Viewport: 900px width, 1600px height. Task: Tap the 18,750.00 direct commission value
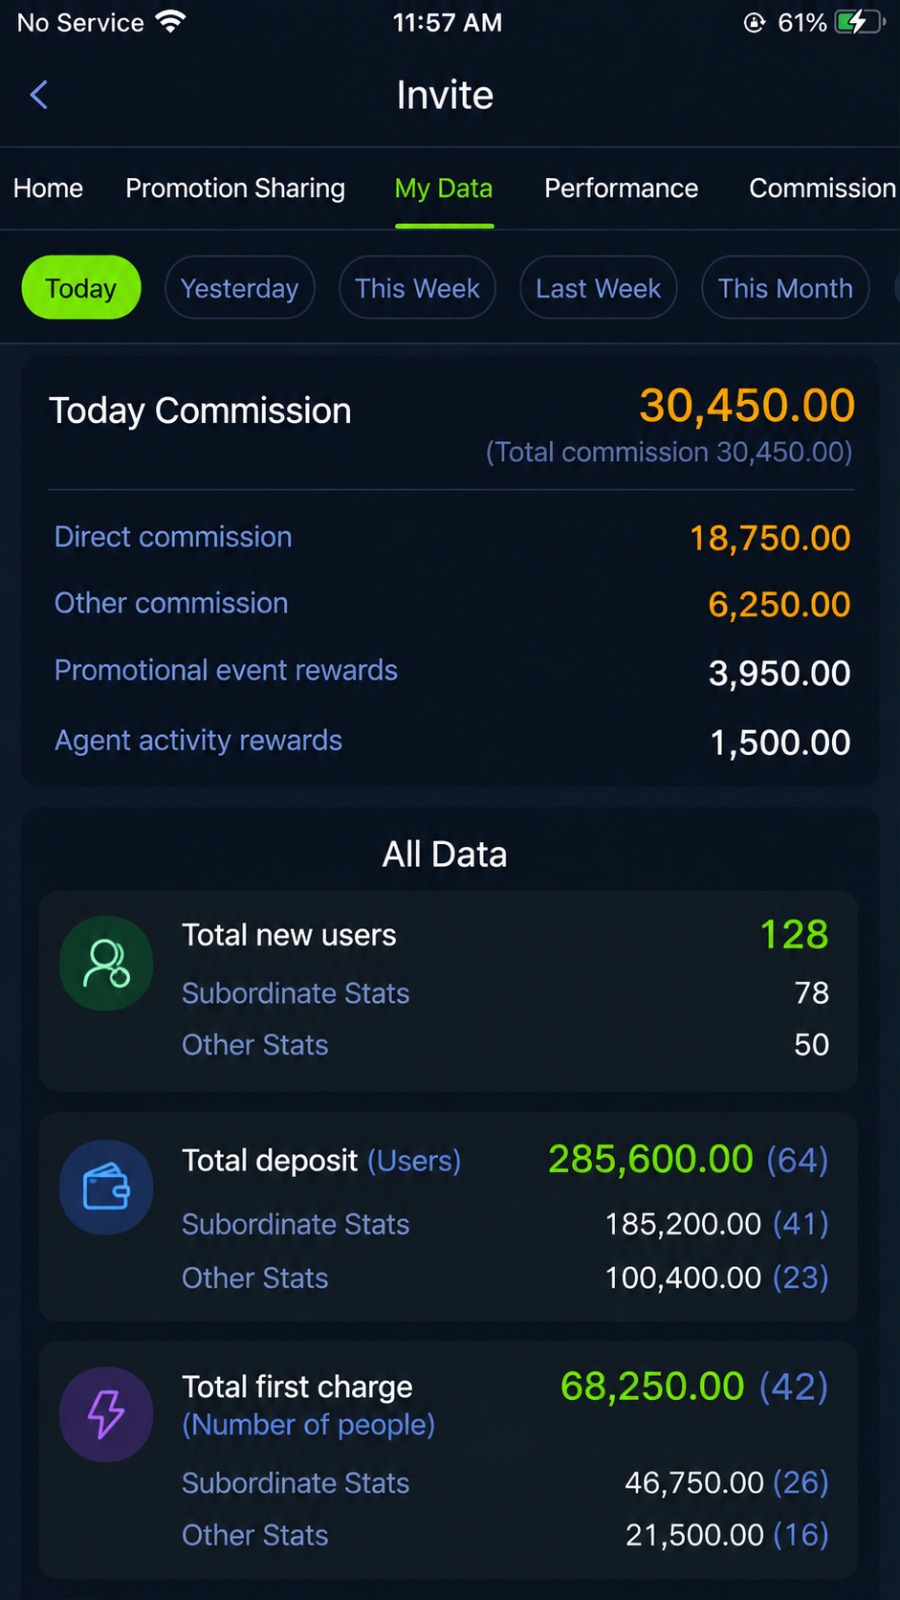pos(770,538)
